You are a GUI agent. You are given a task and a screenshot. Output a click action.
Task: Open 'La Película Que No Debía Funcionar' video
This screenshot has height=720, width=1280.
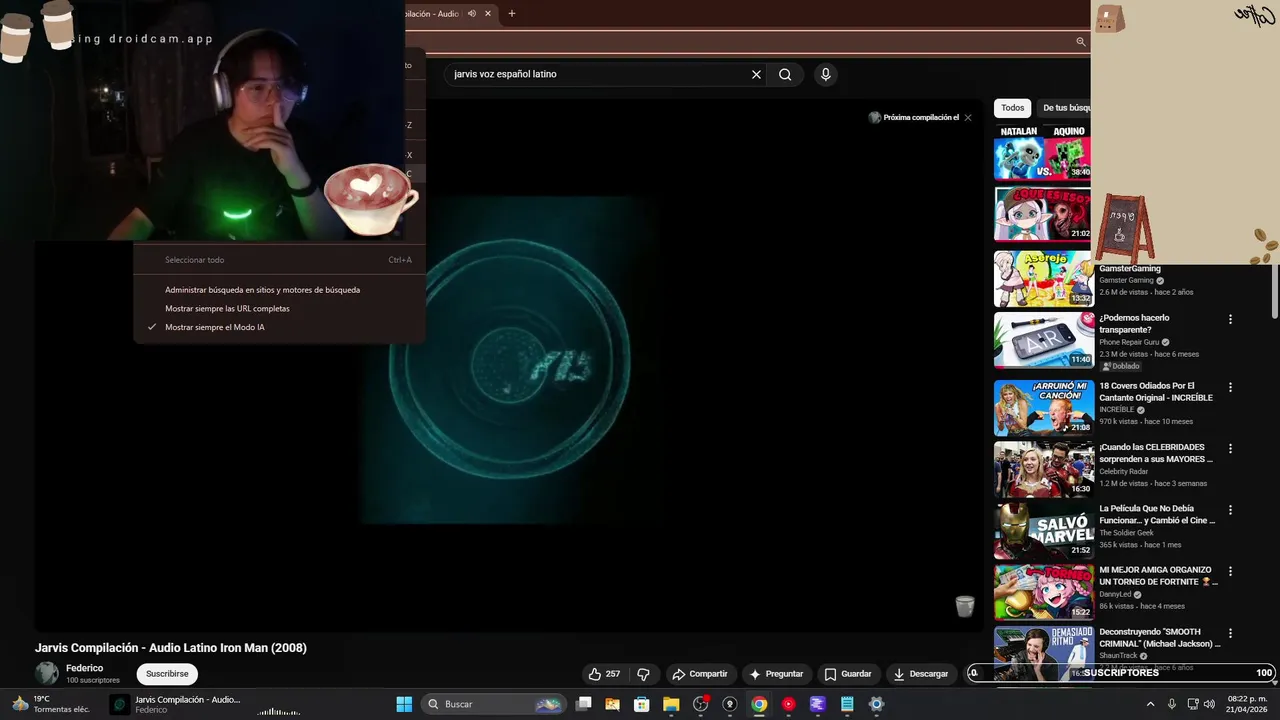pyautogui.click(x=1157, y=514)
